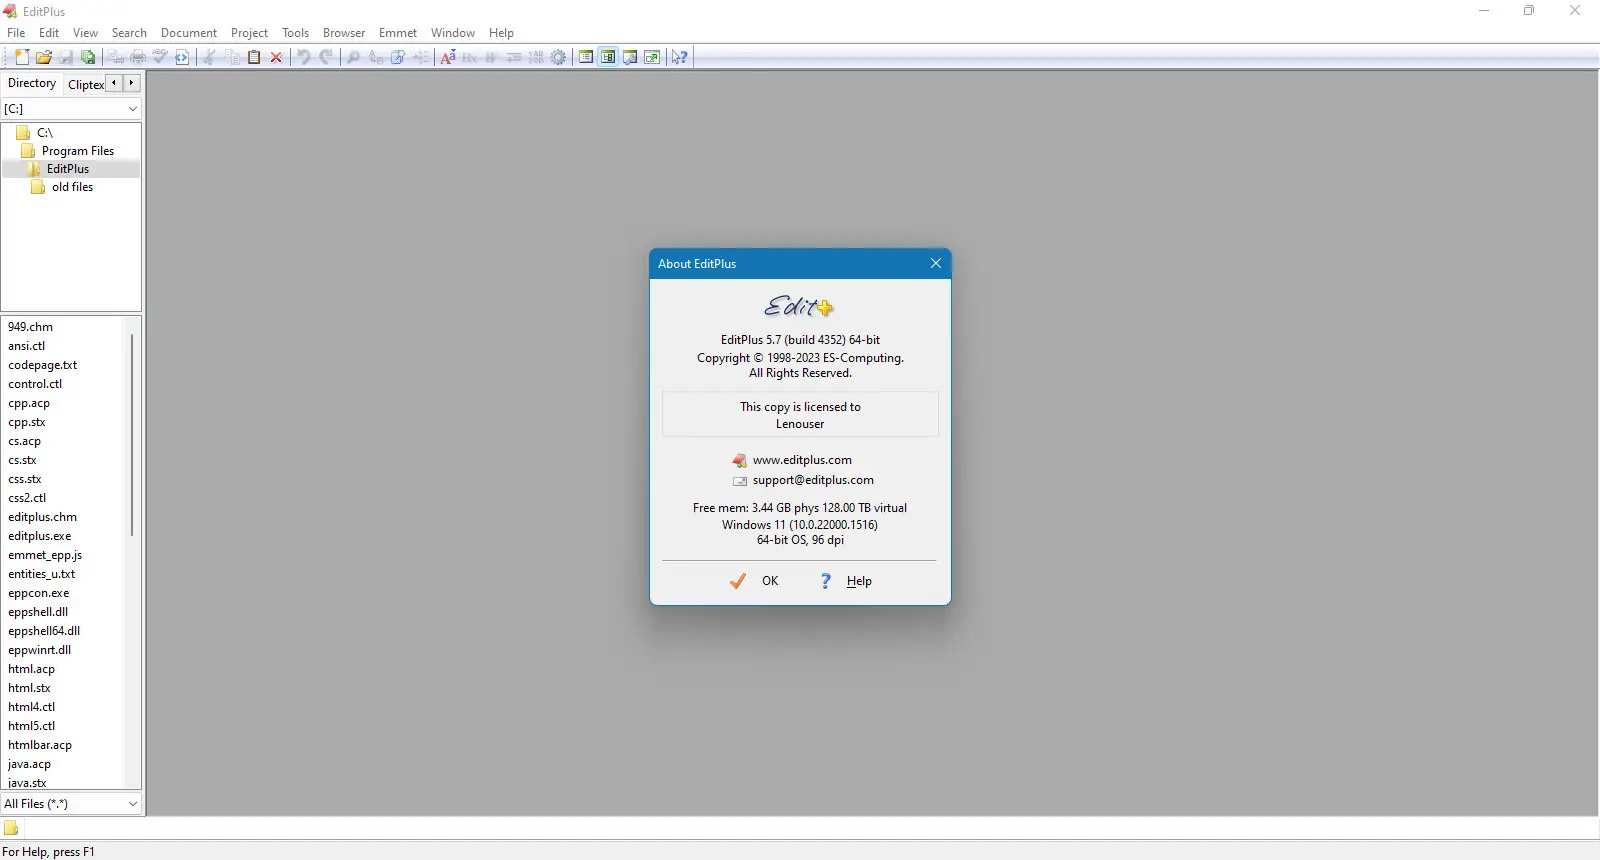The width and height of the screenshot is (1600, 860).
Task: Click the Full Screen toolbar icon
Action: tap(652, 57)
